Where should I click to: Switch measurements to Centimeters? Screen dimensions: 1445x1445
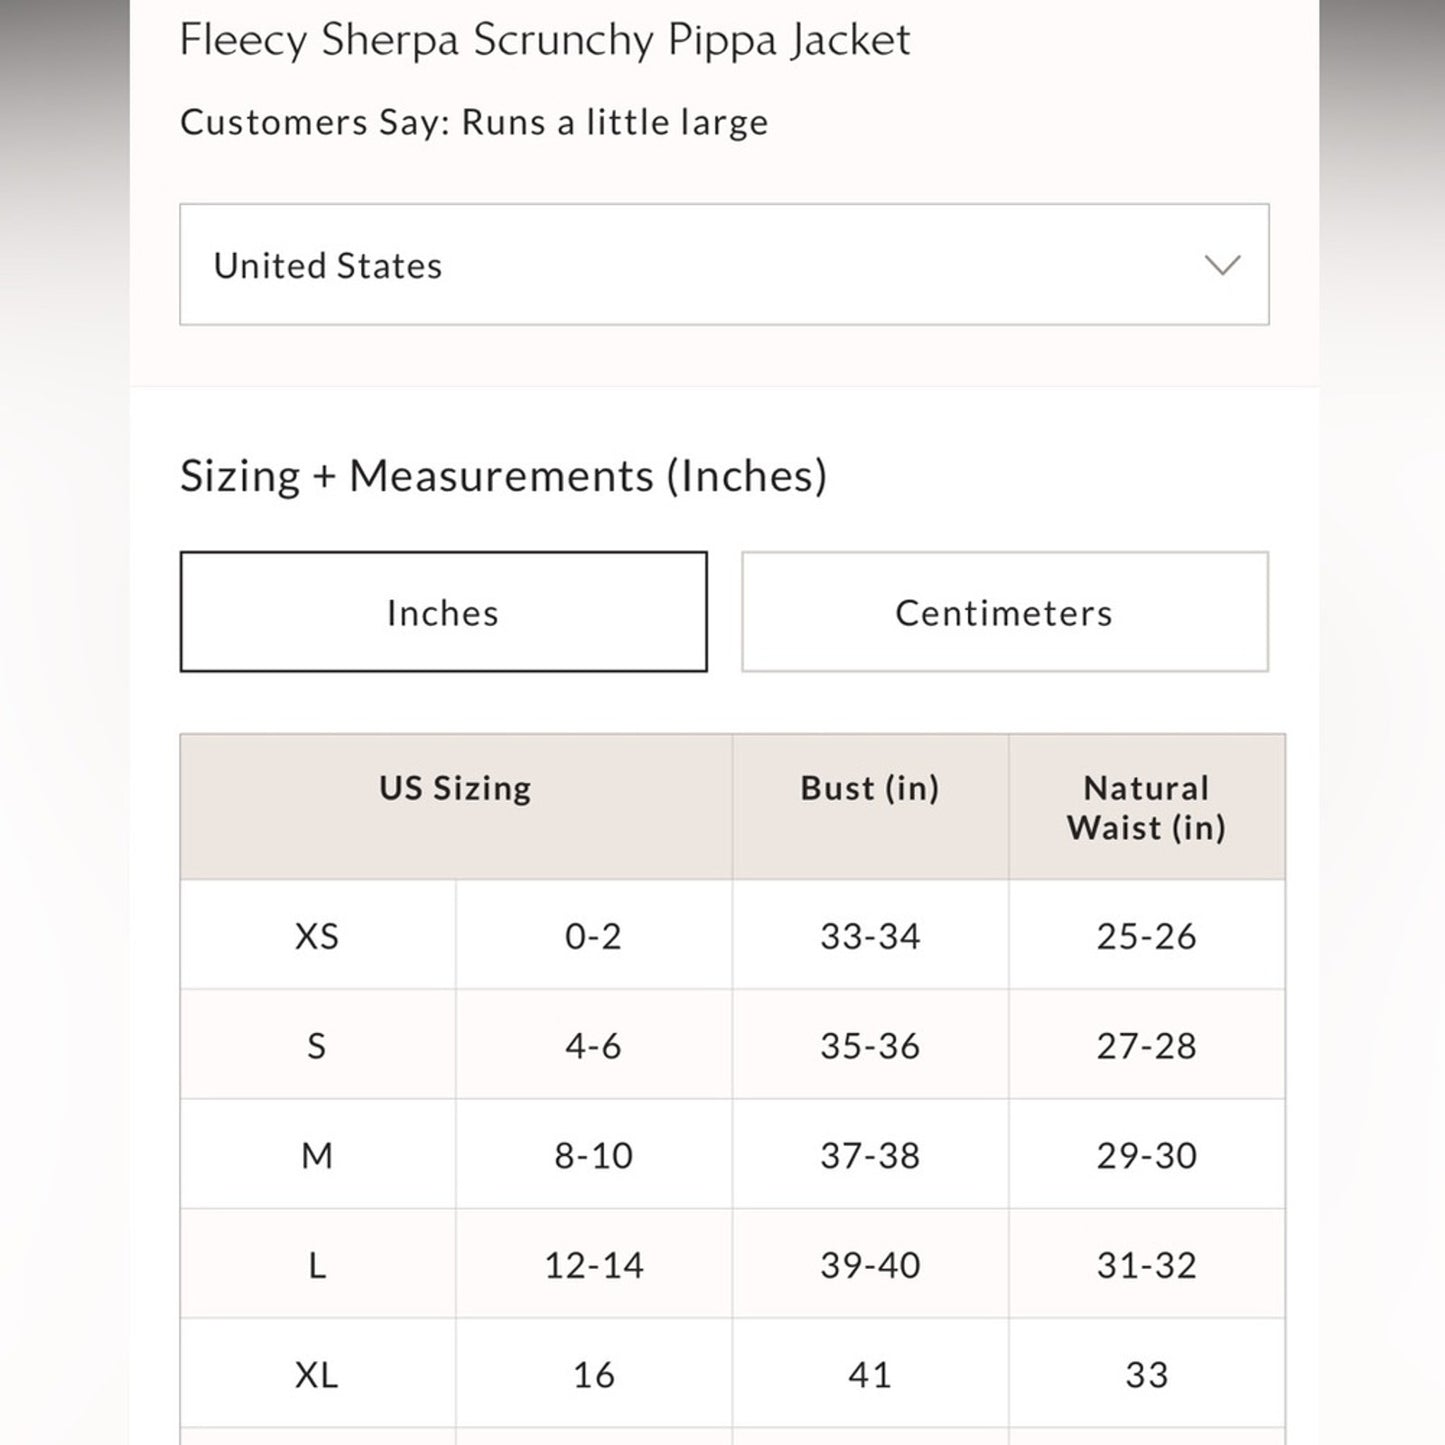point(1004,612)
